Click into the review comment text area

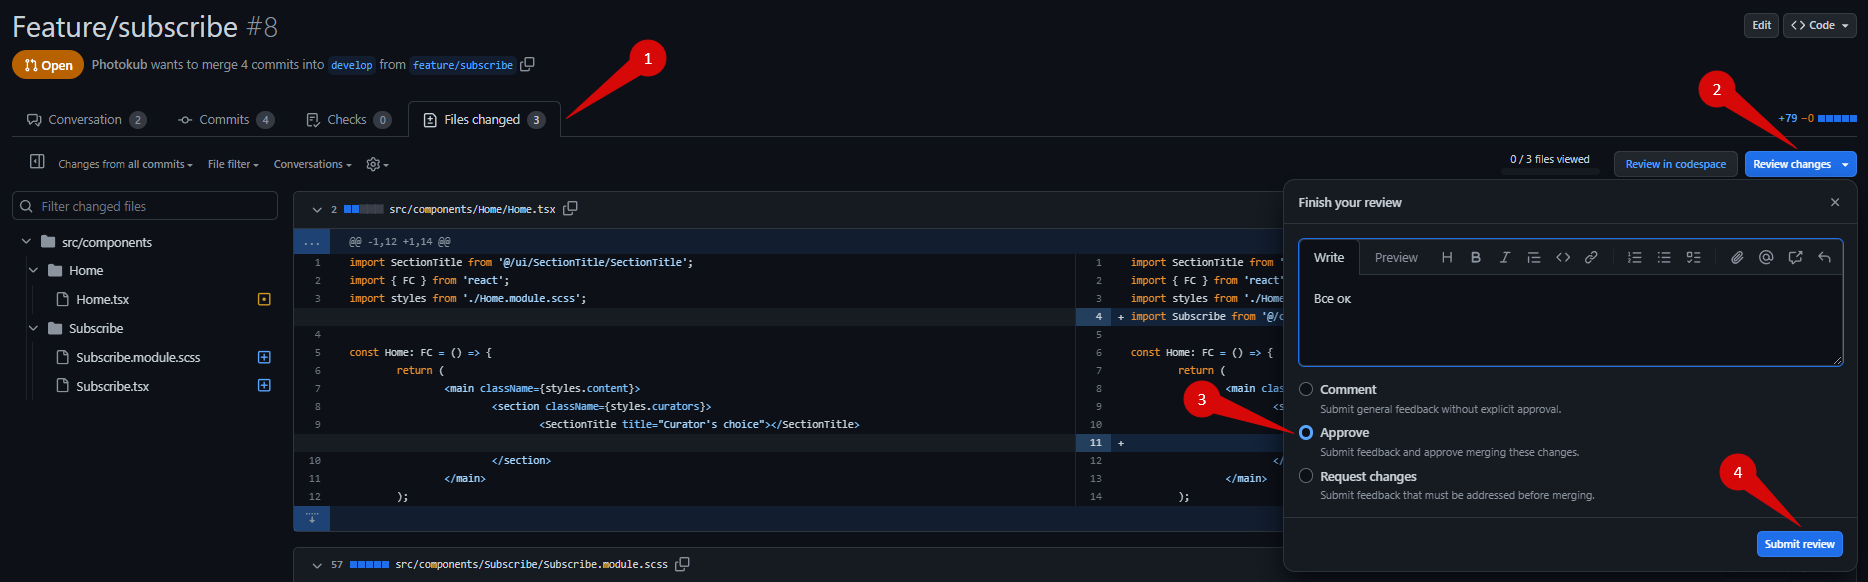click(1570, 320)
